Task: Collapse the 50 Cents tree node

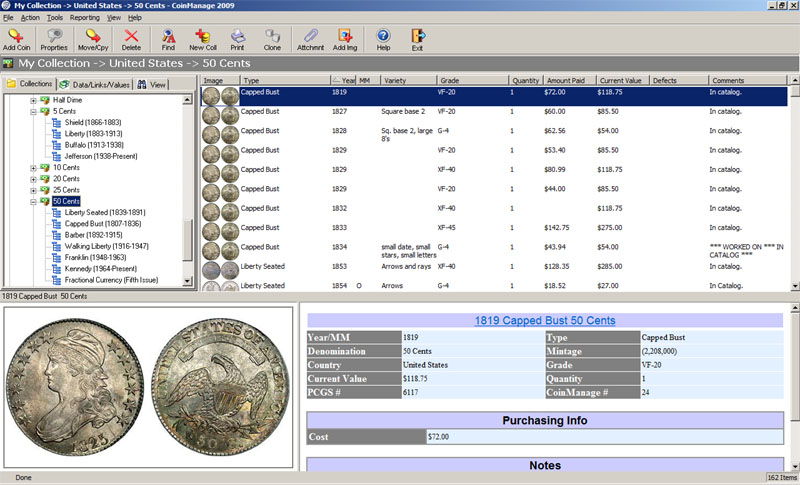Action: click(x=33, y=201)
